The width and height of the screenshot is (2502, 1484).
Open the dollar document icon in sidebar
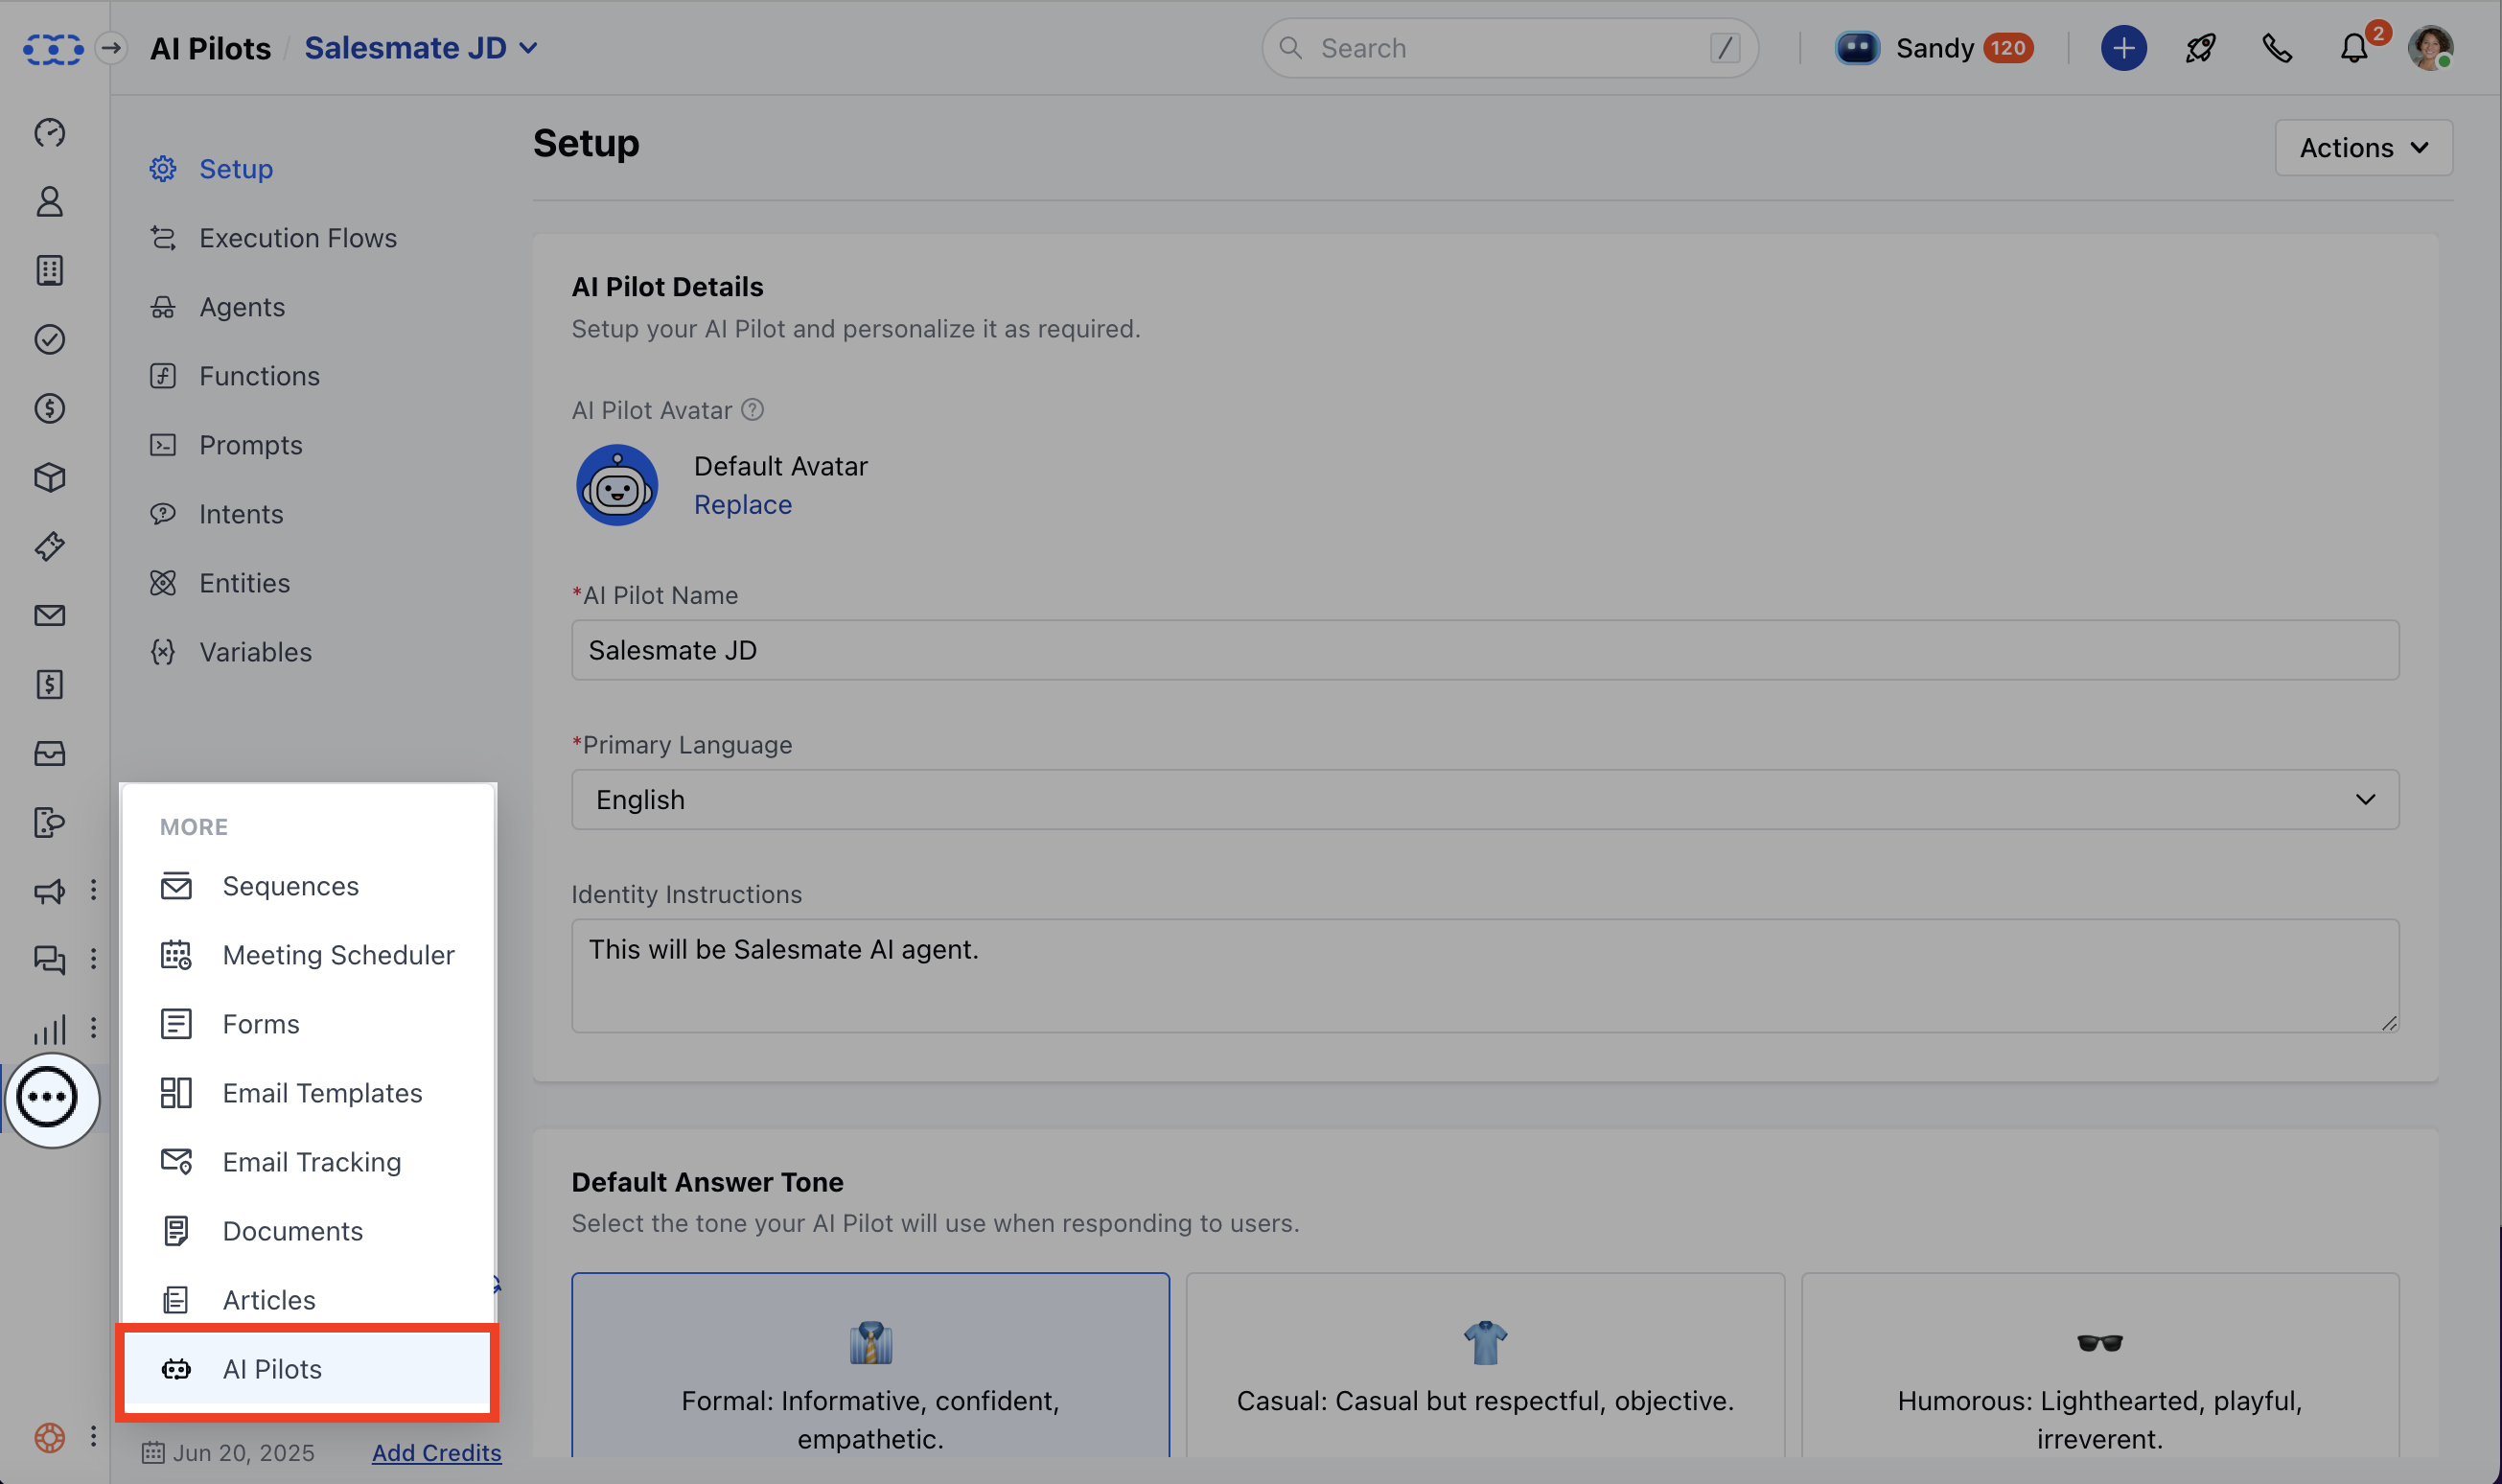coord(49,685)
